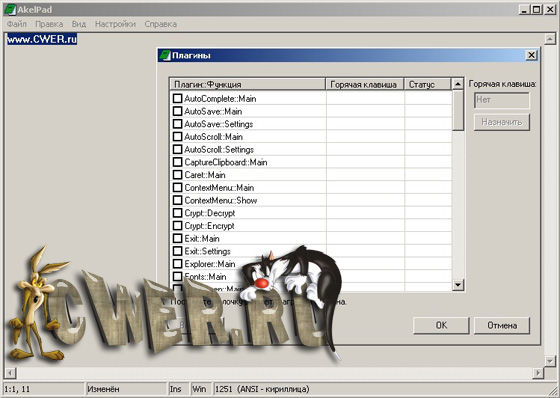Screen dimensions: 560x398
Task: Click the horizontal scrollbar left arrow
Action: [x=10, y=373]
